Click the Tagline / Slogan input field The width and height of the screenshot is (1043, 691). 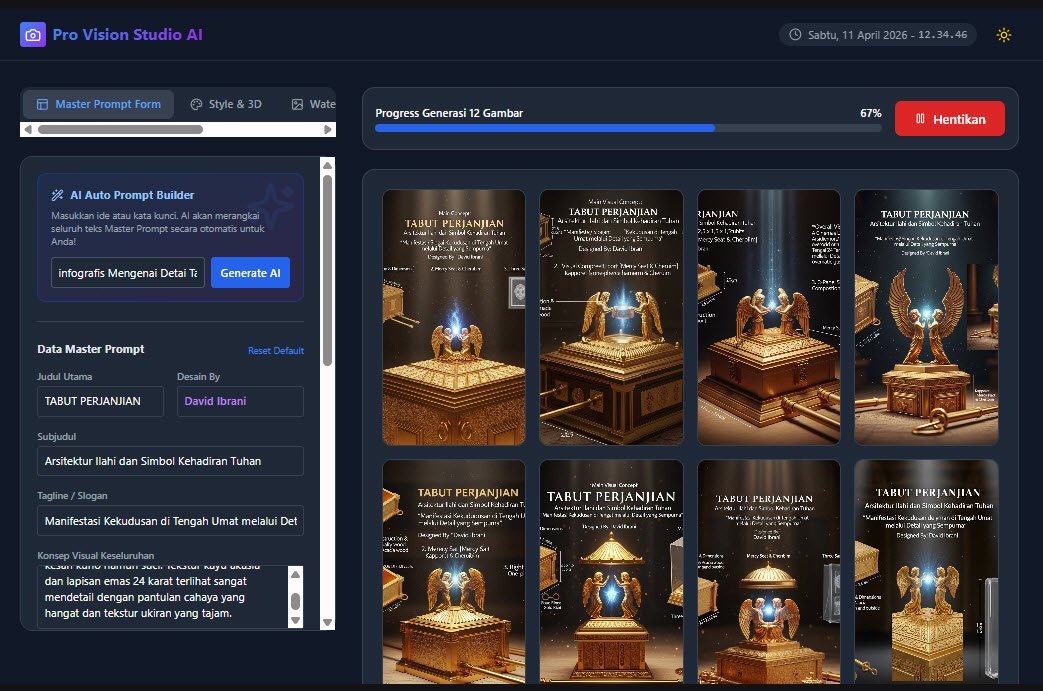click(170, 521)
